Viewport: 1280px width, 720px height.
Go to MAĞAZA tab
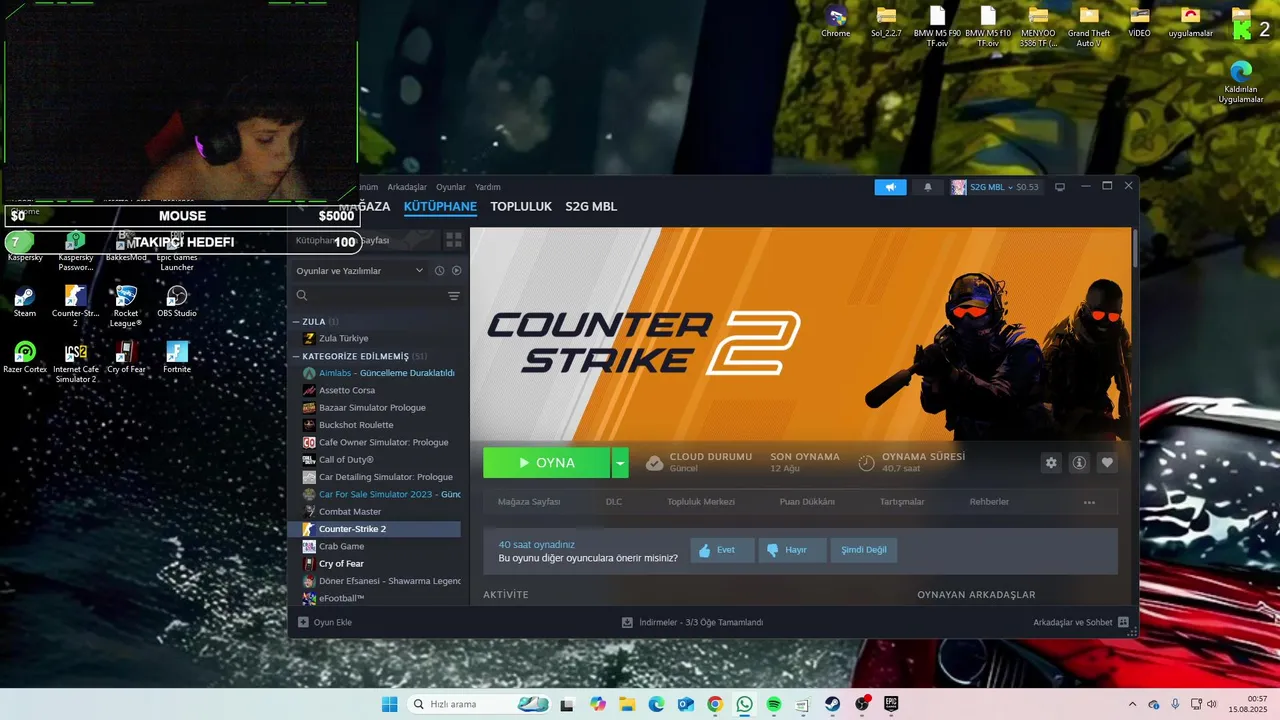point(364,206)
